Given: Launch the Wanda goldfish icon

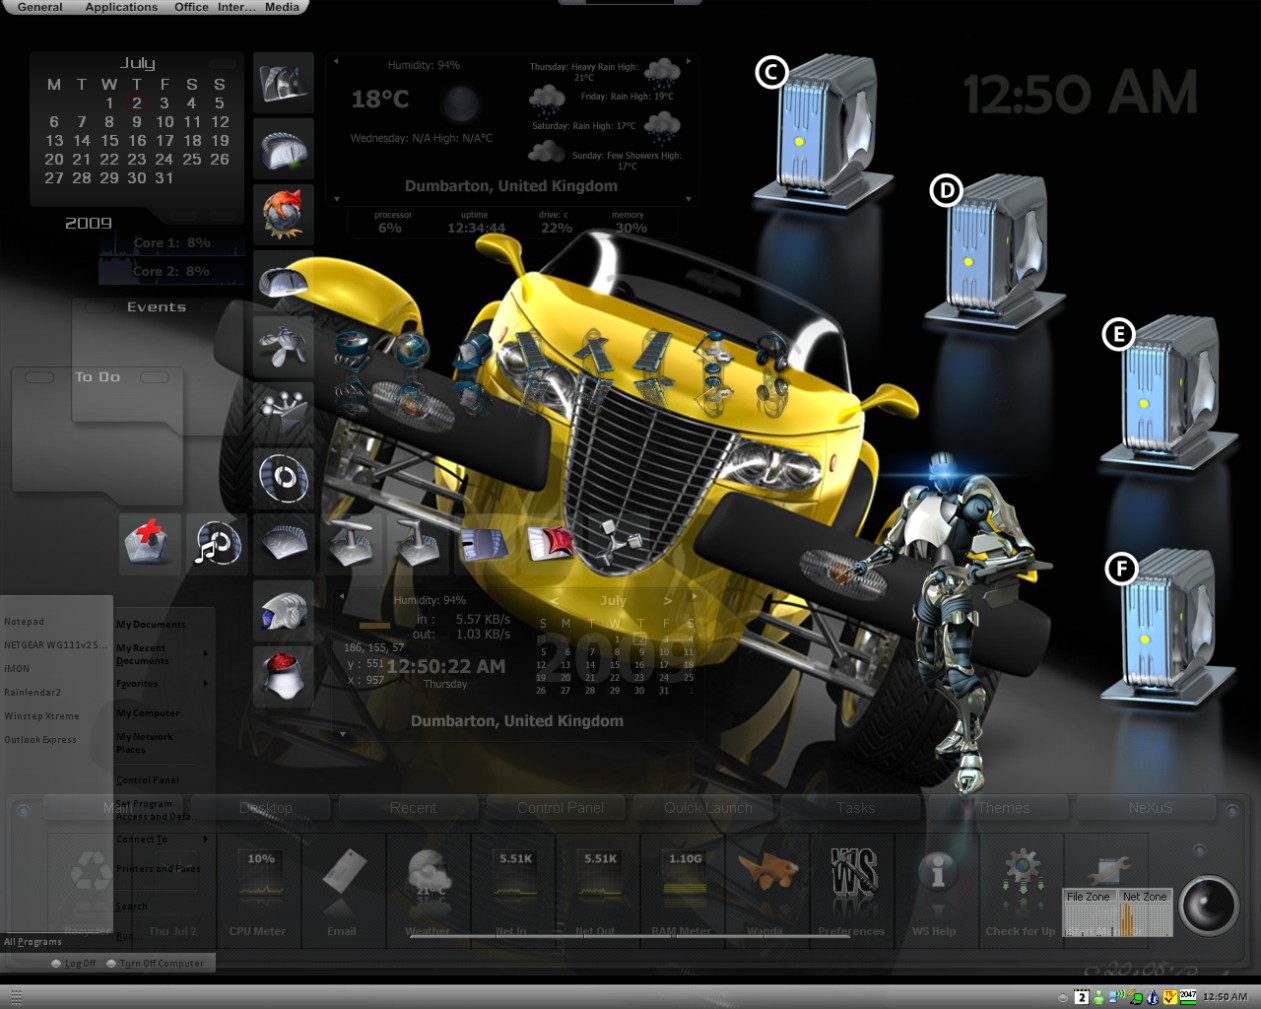Looking at the screenshot, I should pos(768,890).
